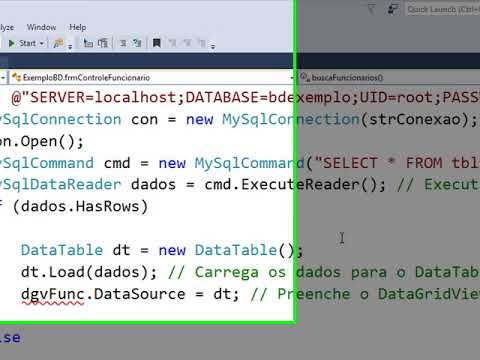Click 'MySqlConnection' after the new keyword

[x=291, y=119]
